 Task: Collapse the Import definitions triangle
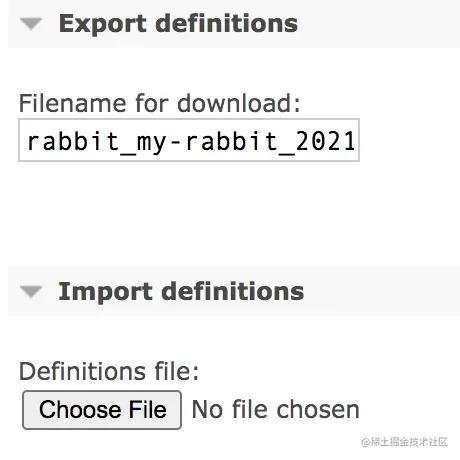pyautogui.click(x=31, y=292)
